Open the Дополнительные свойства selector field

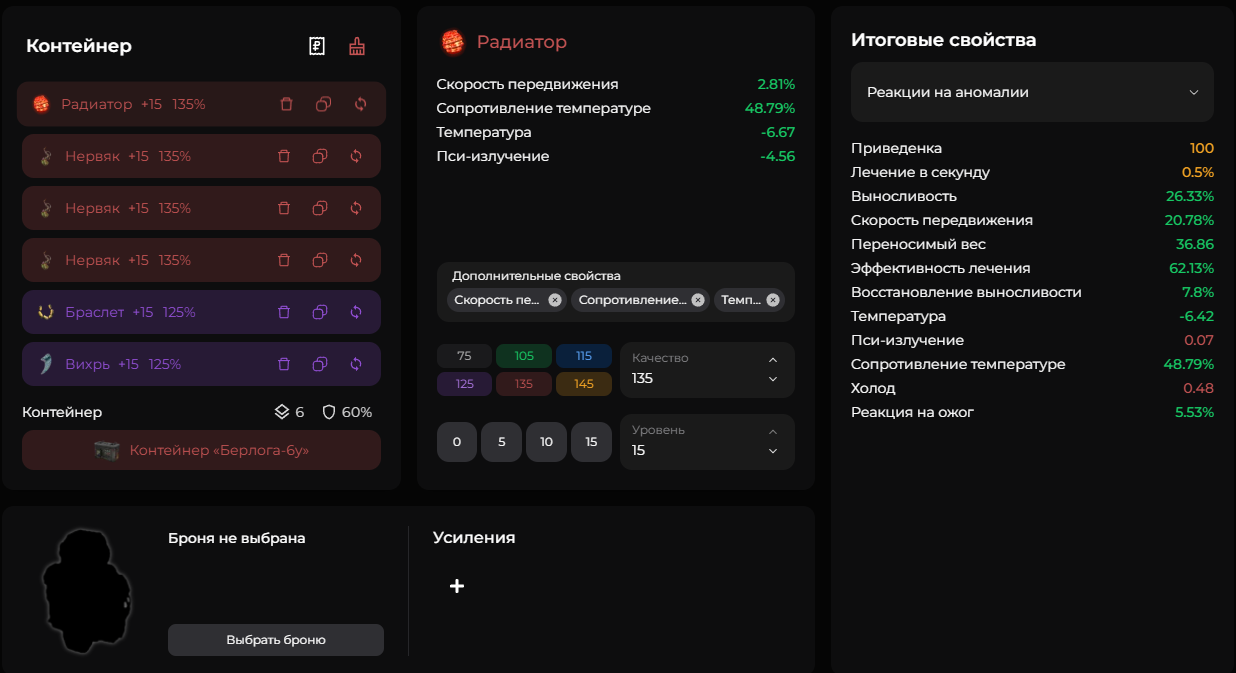click(616, 292)
